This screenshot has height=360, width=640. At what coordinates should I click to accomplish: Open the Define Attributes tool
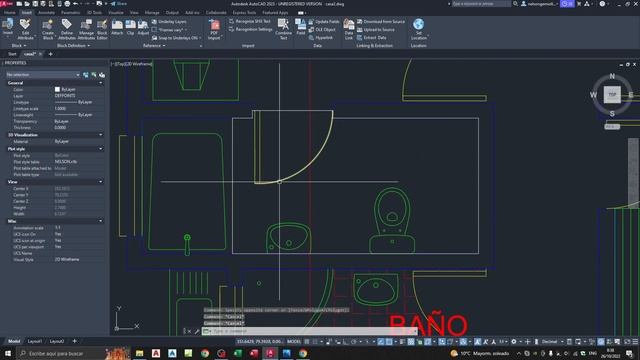point(67,29)
